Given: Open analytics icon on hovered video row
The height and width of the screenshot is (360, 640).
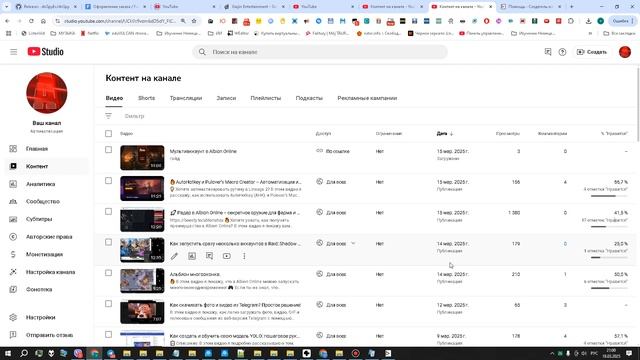Looking at the screenshot, I should 192,256.
